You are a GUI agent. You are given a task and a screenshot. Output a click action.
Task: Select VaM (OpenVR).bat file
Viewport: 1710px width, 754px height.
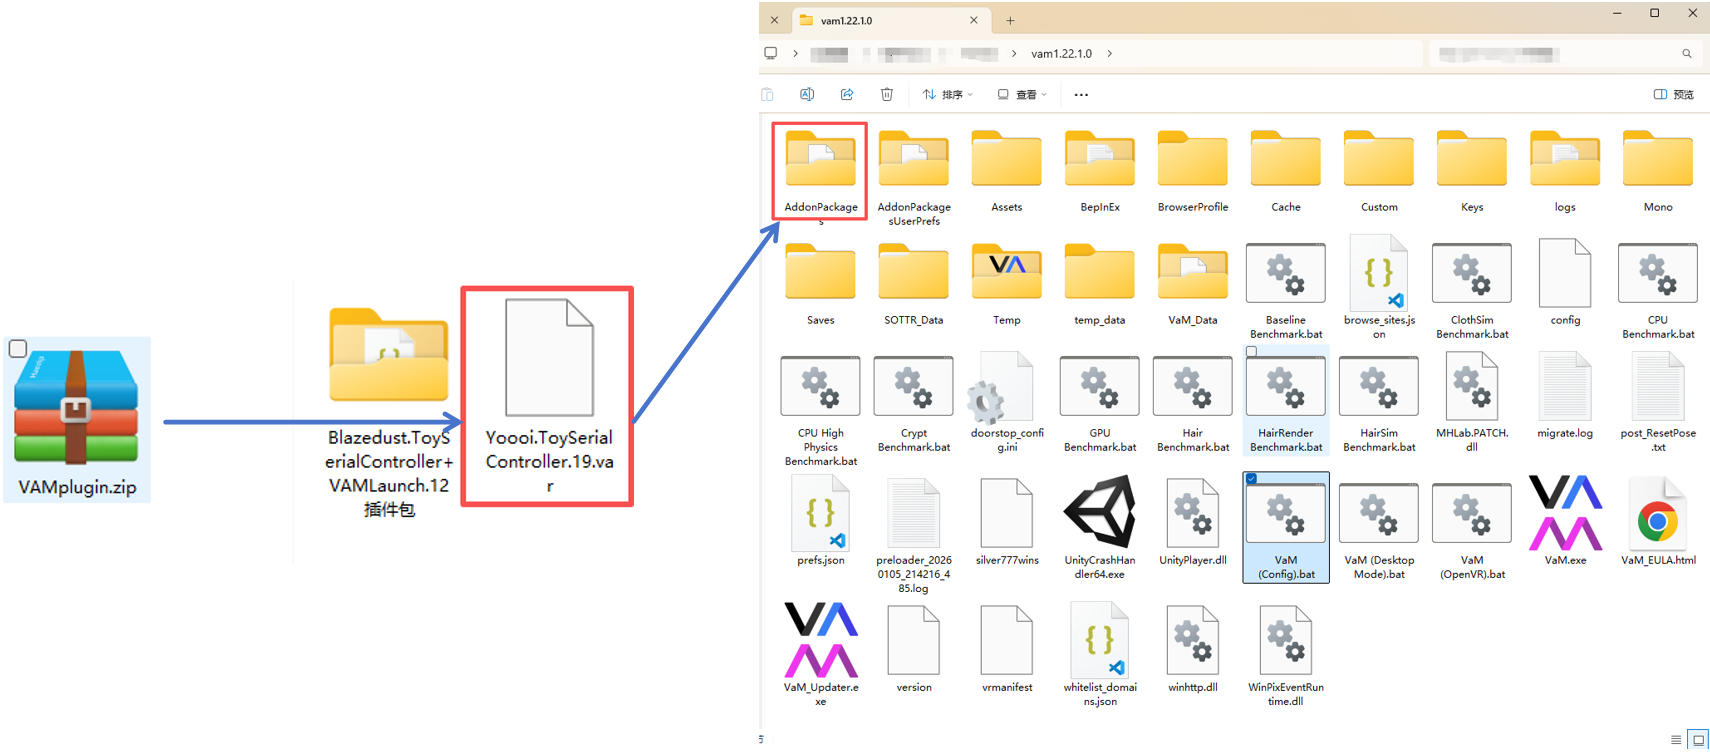click(1471, 530)
